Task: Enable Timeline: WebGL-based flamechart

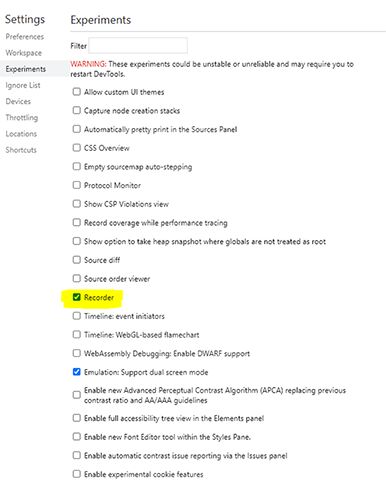Action: pos(77,334)
